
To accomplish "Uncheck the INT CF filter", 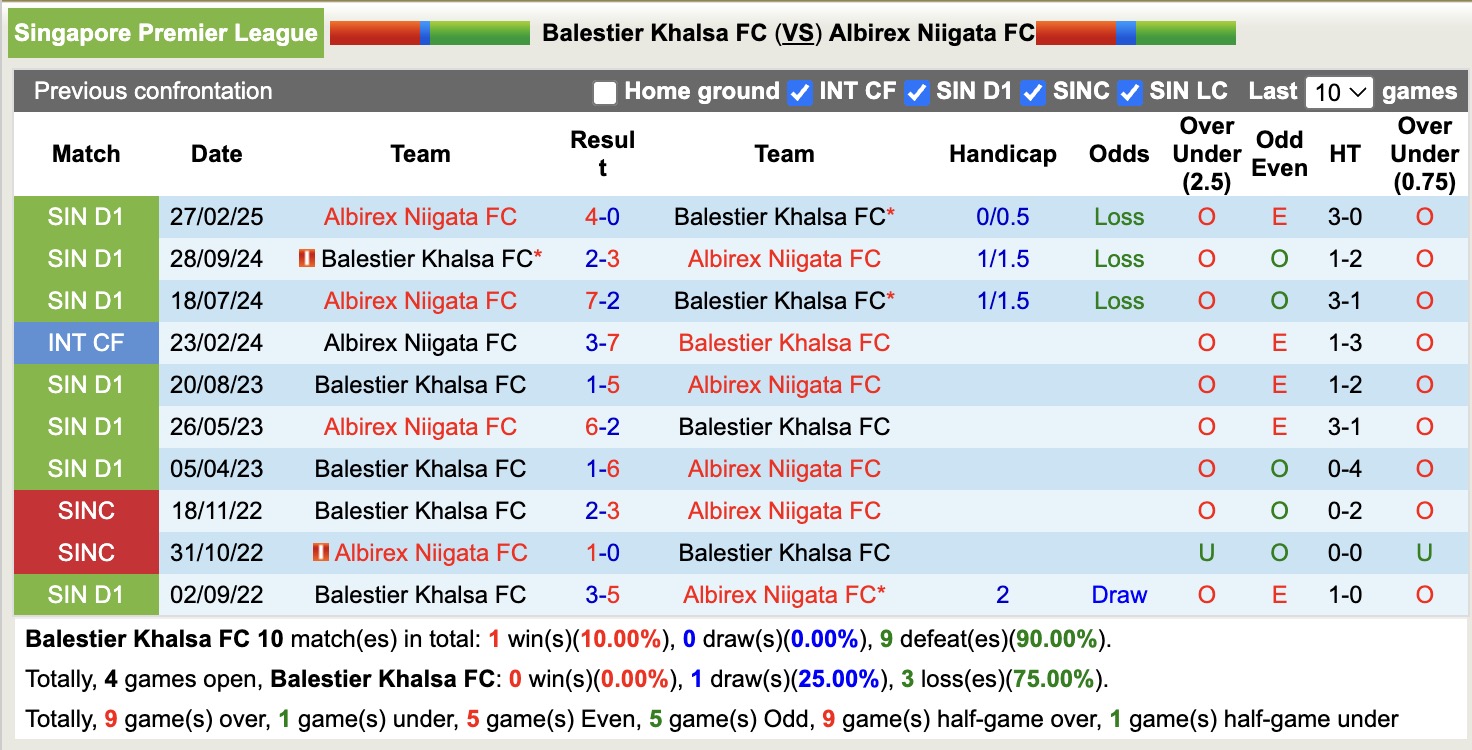I will 798,91.
